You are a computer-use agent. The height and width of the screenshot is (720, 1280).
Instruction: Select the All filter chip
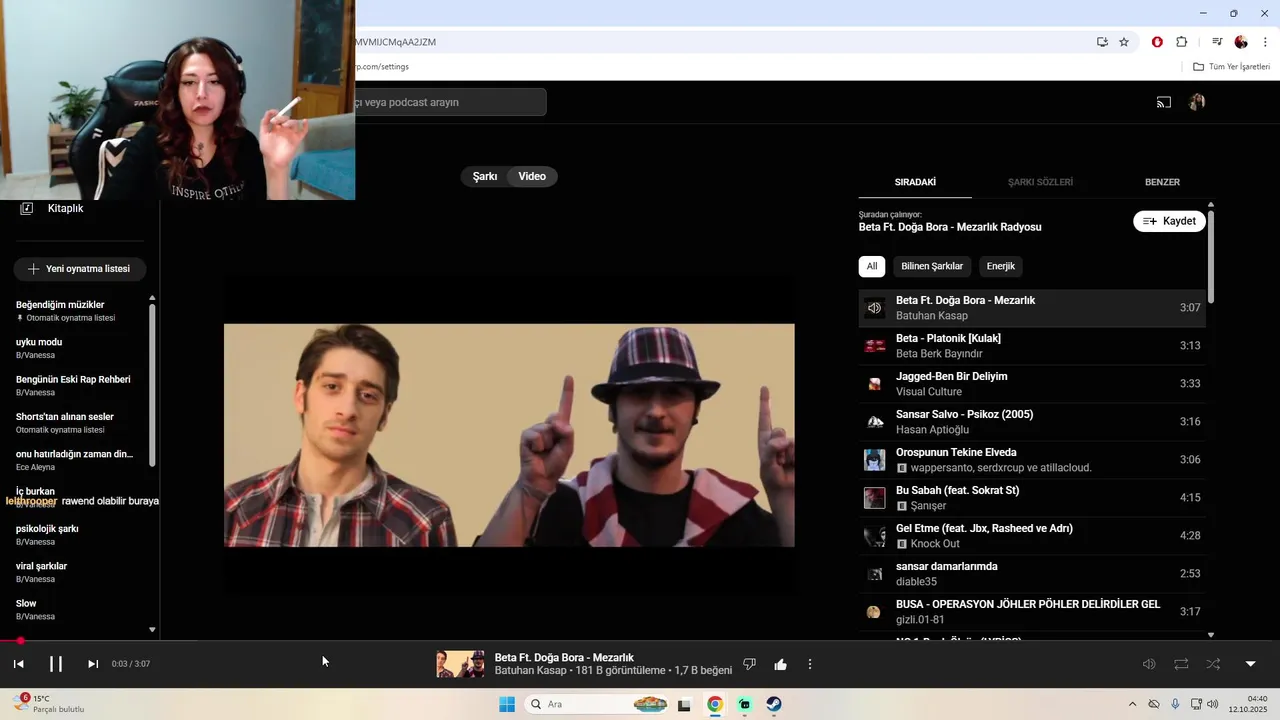872,266
